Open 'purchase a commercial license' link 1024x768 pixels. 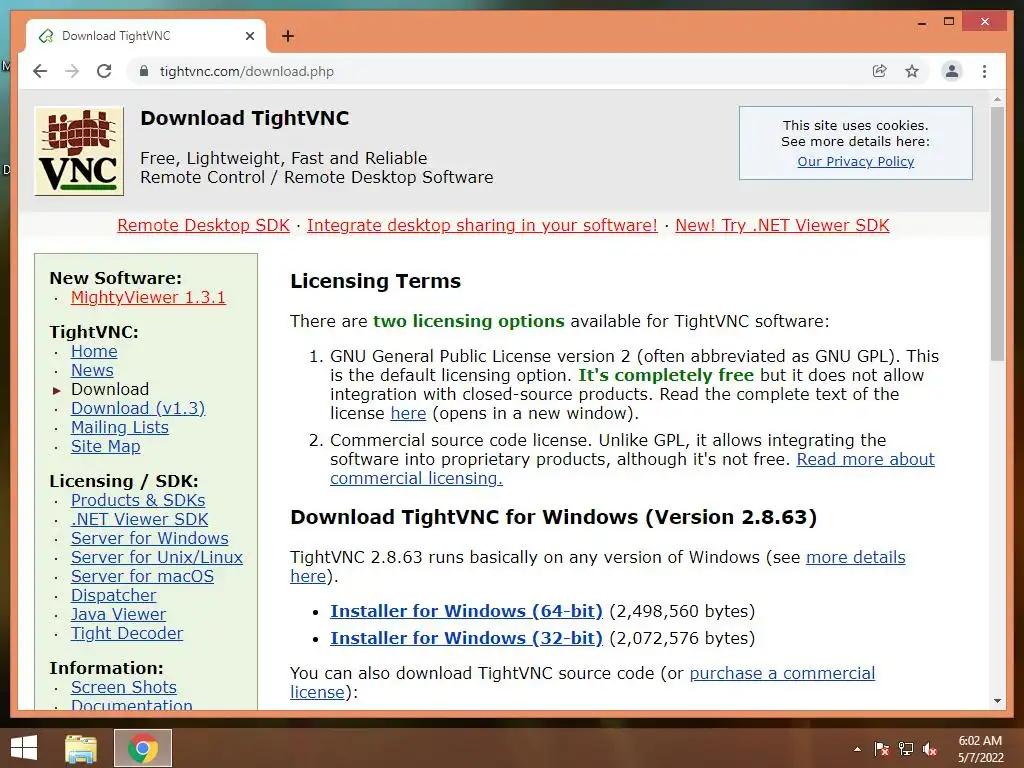coord(782,673)
